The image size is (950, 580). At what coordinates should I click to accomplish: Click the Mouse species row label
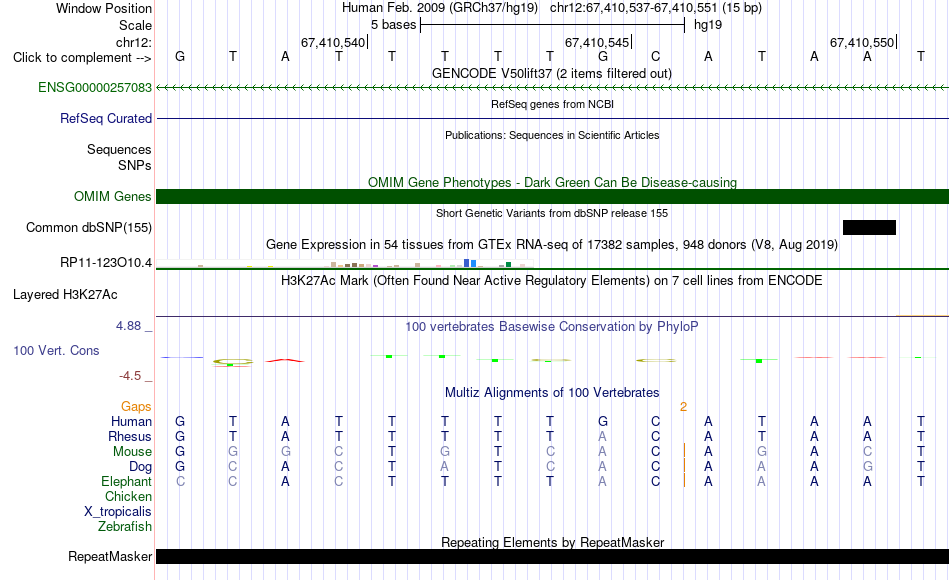pyautogui.click(x=132, y=452)
